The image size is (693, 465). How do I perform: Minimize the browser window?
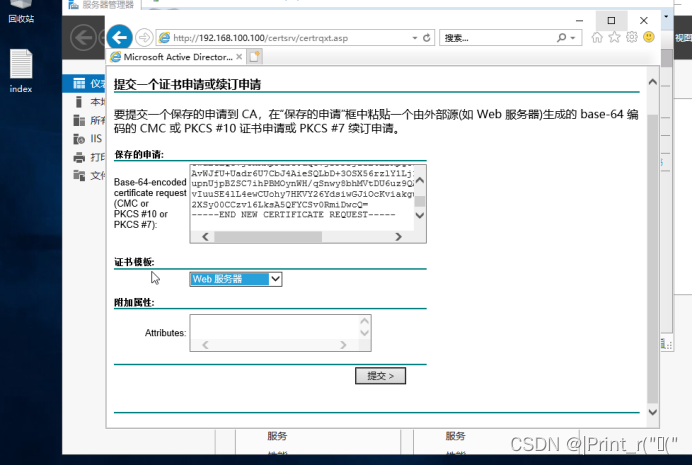coord(579,20)
